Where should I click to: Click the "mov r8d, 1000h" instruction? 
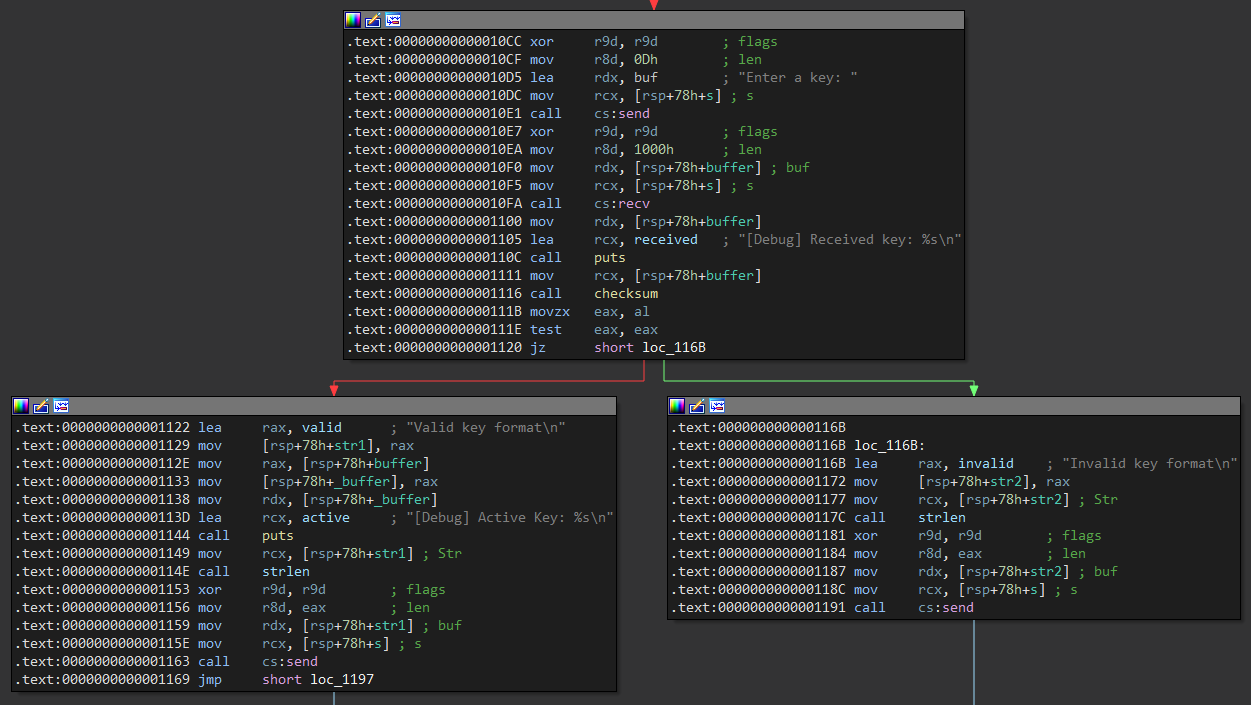554,150
